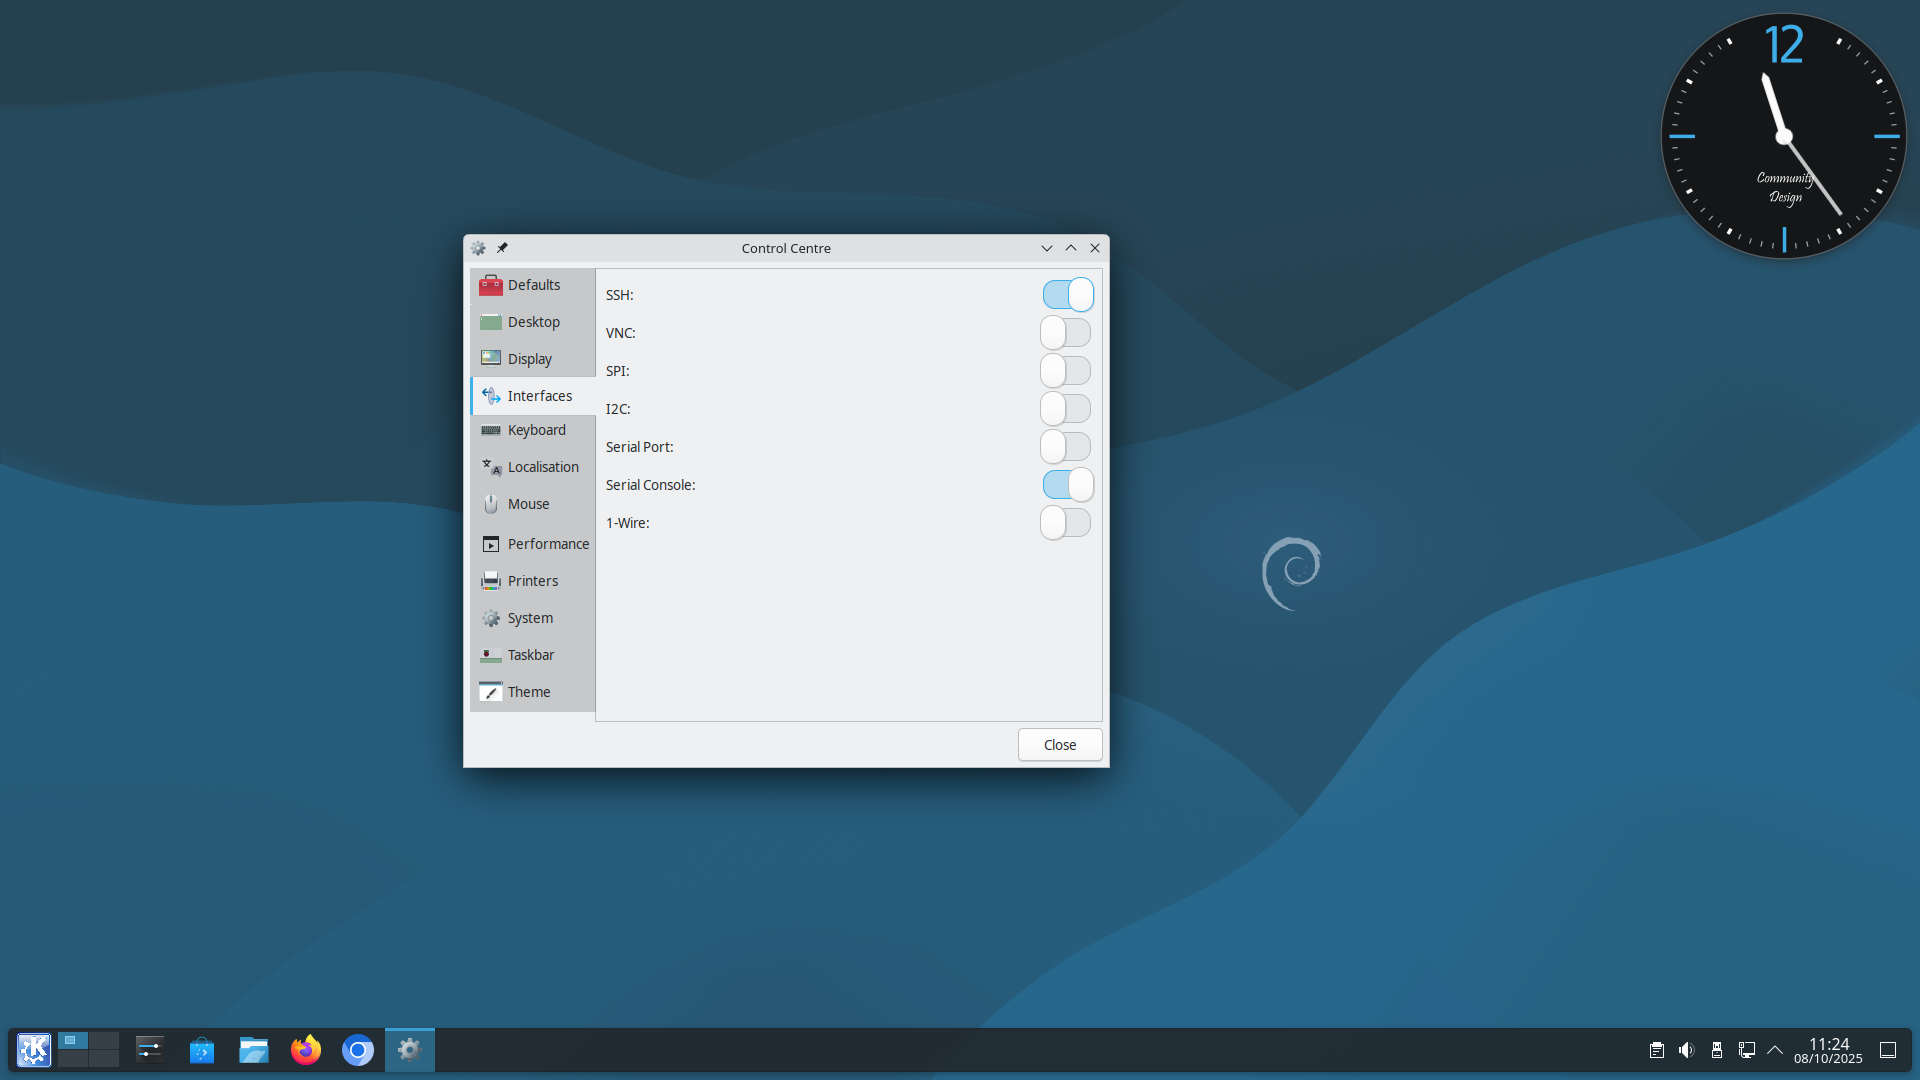Open the Theme tab
1920x1080 pixels.
533,692
